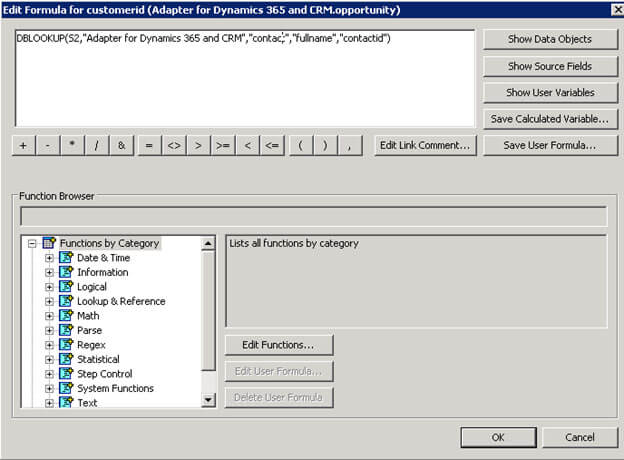Screen dimensions: 624x460
Task: Expand the Lookup & Reference category
Action: point(49,302)
